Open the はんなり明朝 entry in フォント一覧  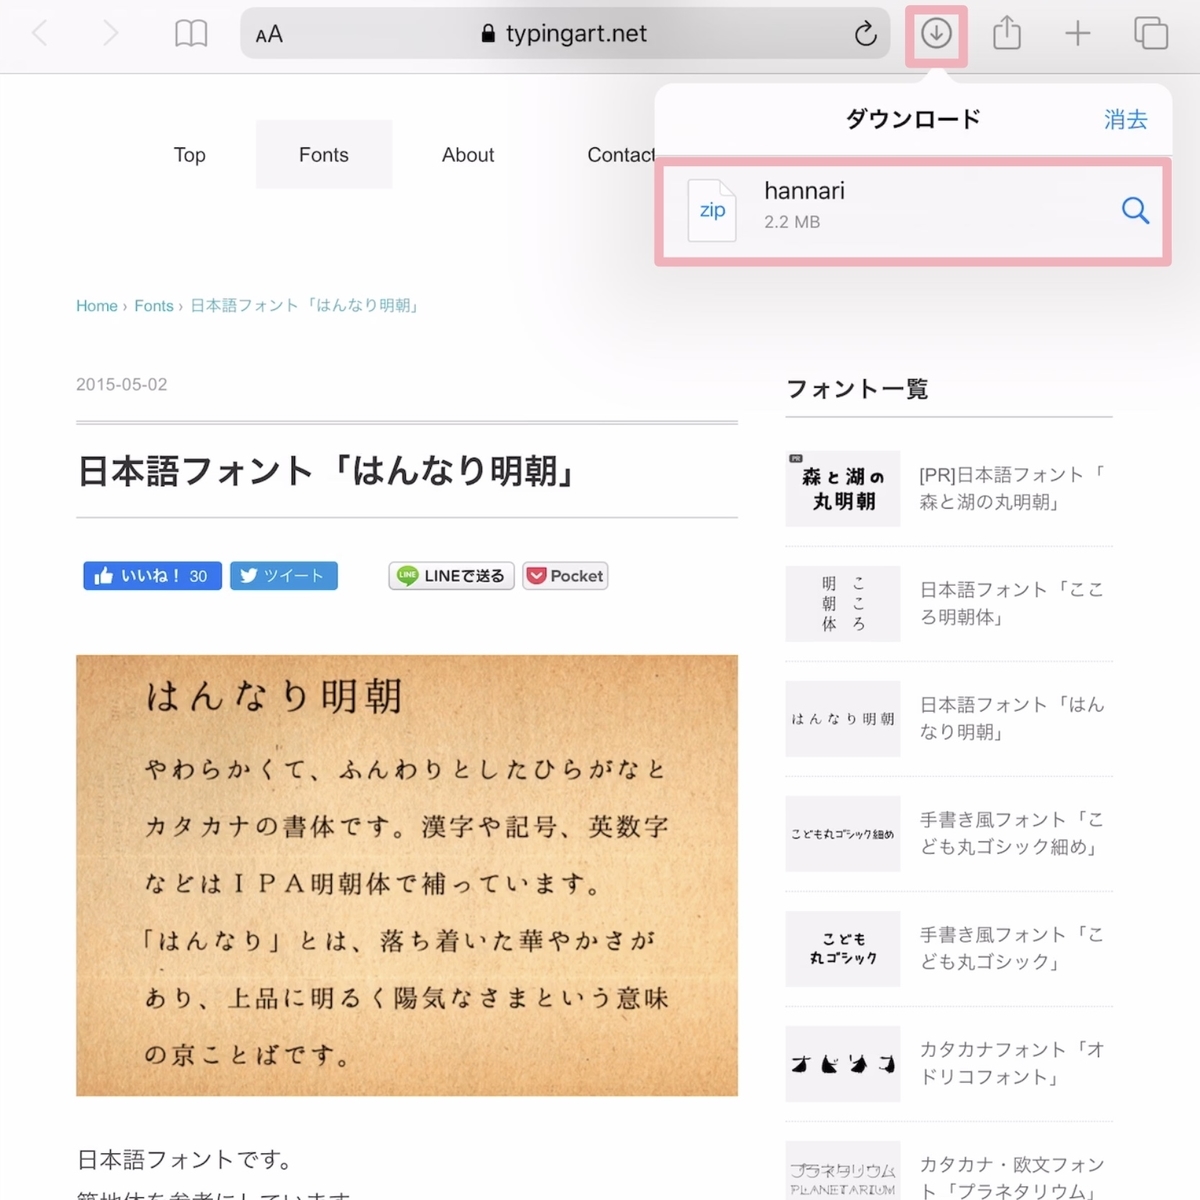[x=1010, y=718]
